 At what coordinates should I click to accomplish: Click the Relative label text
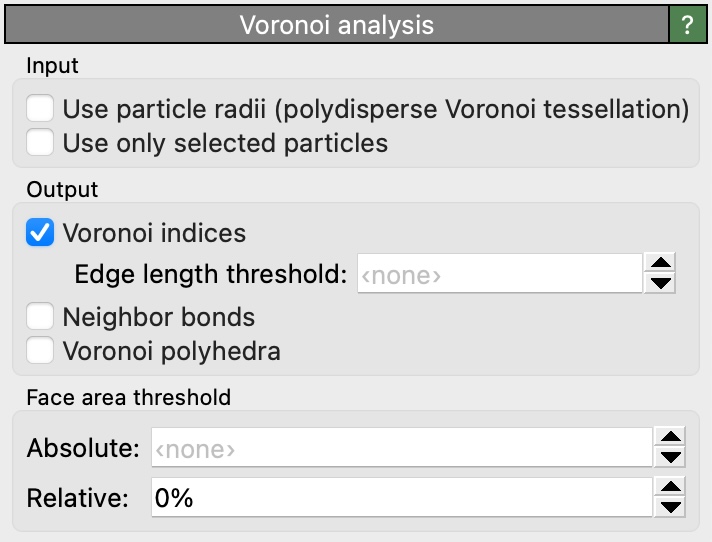tap(77, 498)
